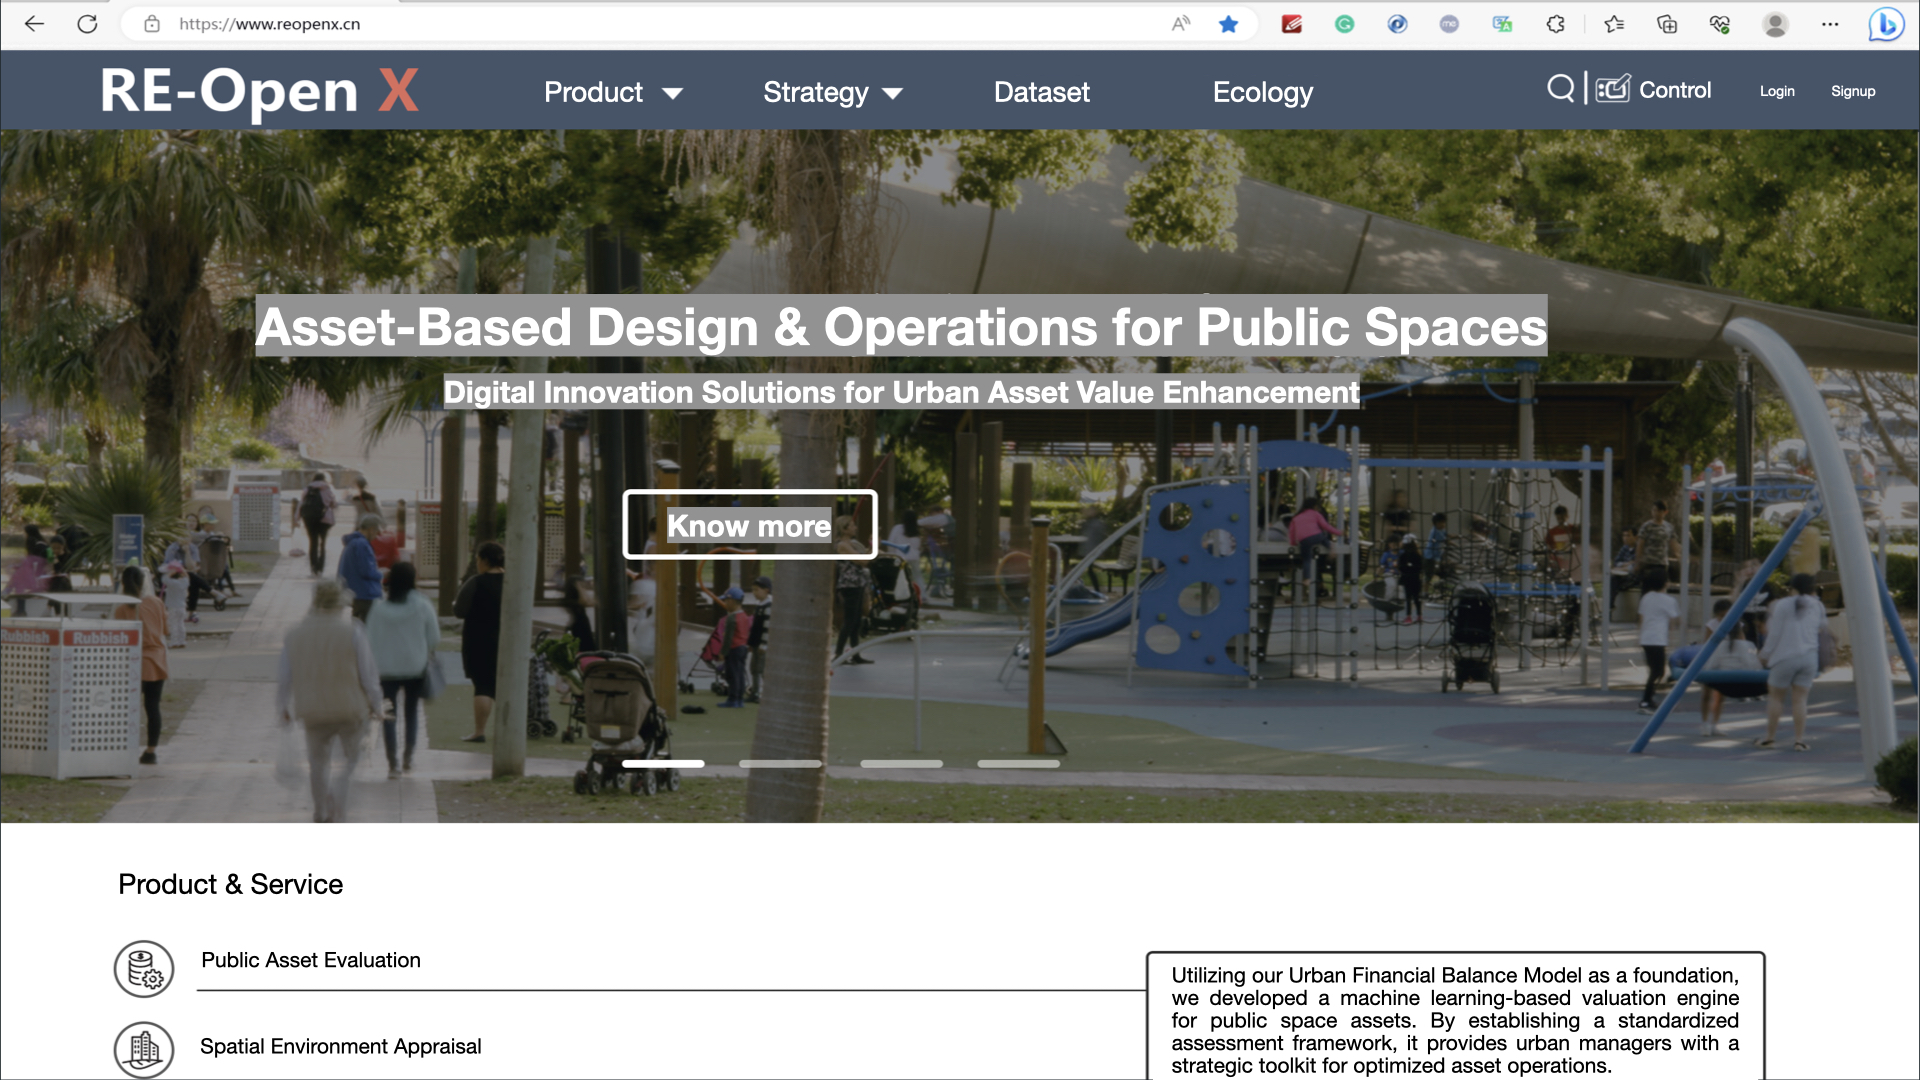Click the Signup link

click(x=1853, y=91)
